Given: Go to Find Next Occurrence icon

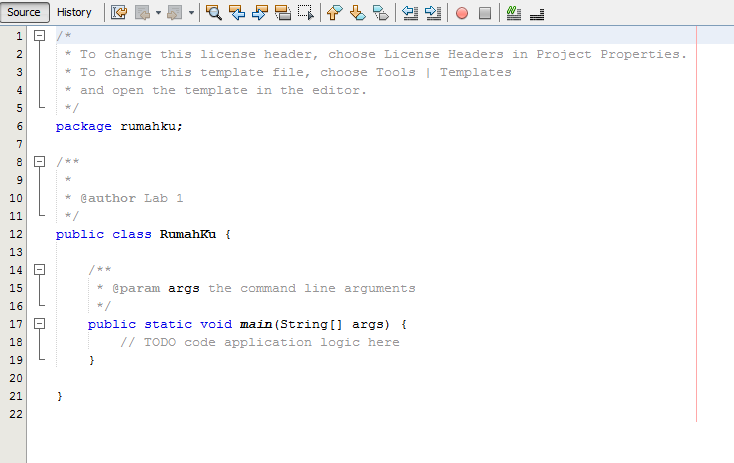Looking at the screenshot, I should coord(260,13).
